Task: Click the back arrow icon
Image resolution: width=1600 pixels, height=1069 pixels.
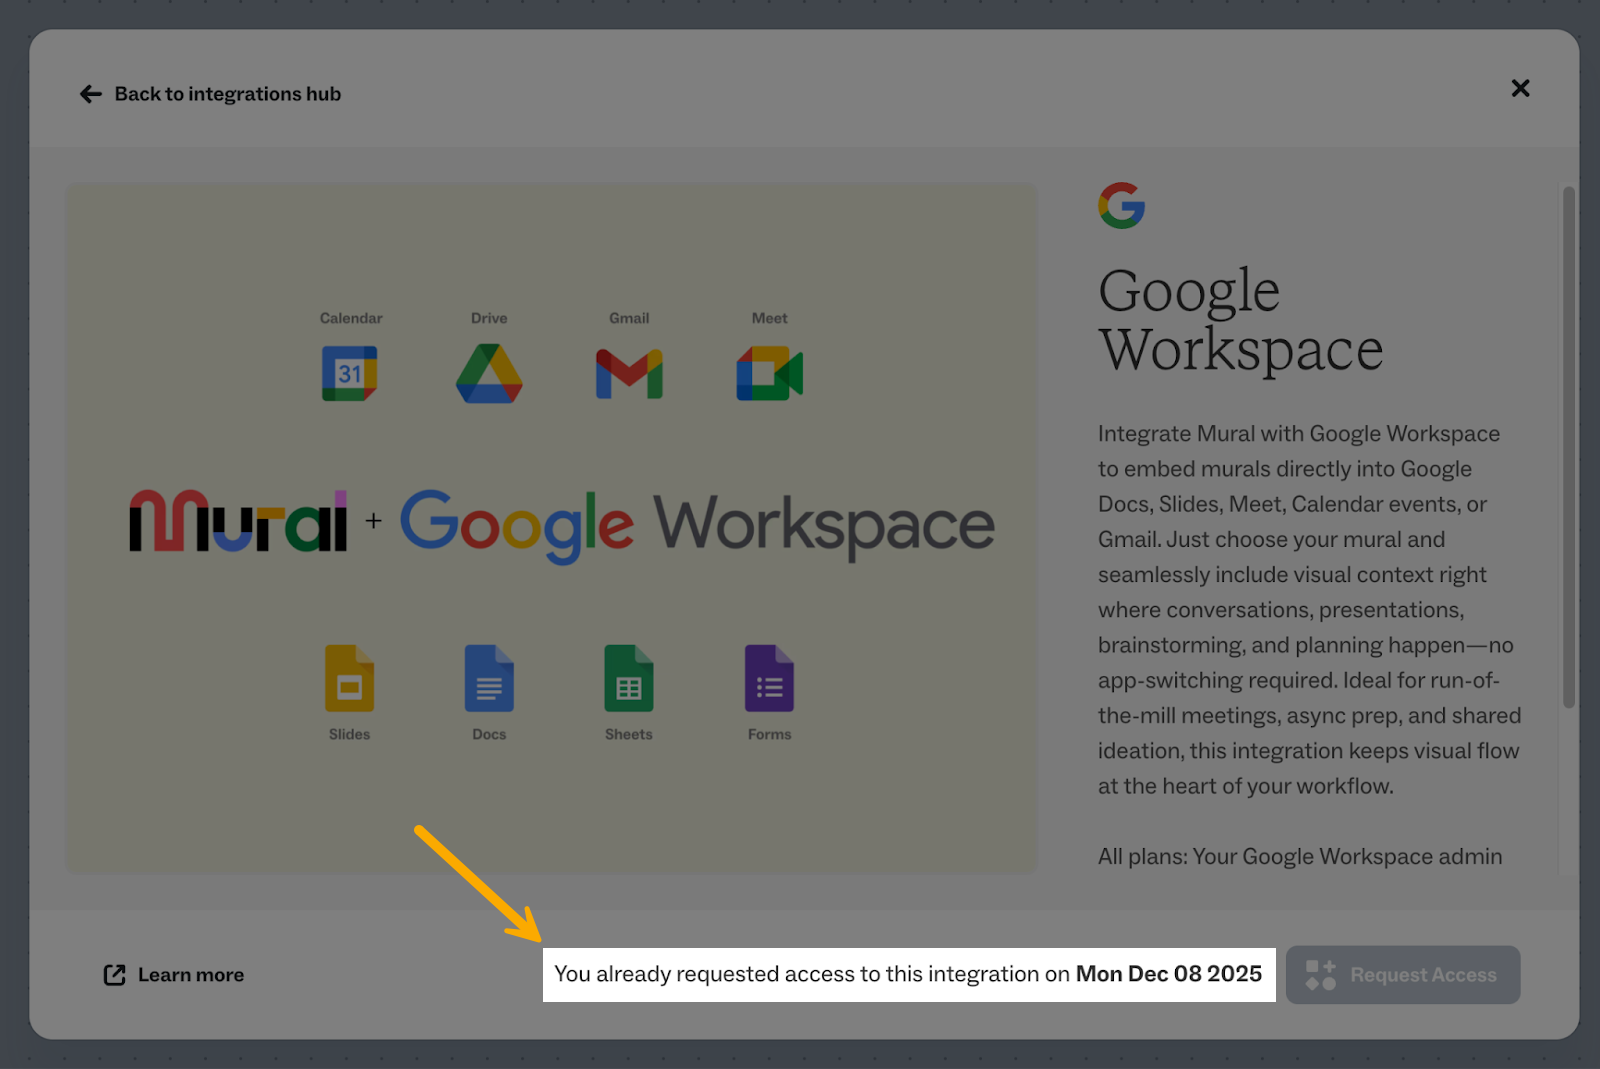Action: tap(91, 94)
